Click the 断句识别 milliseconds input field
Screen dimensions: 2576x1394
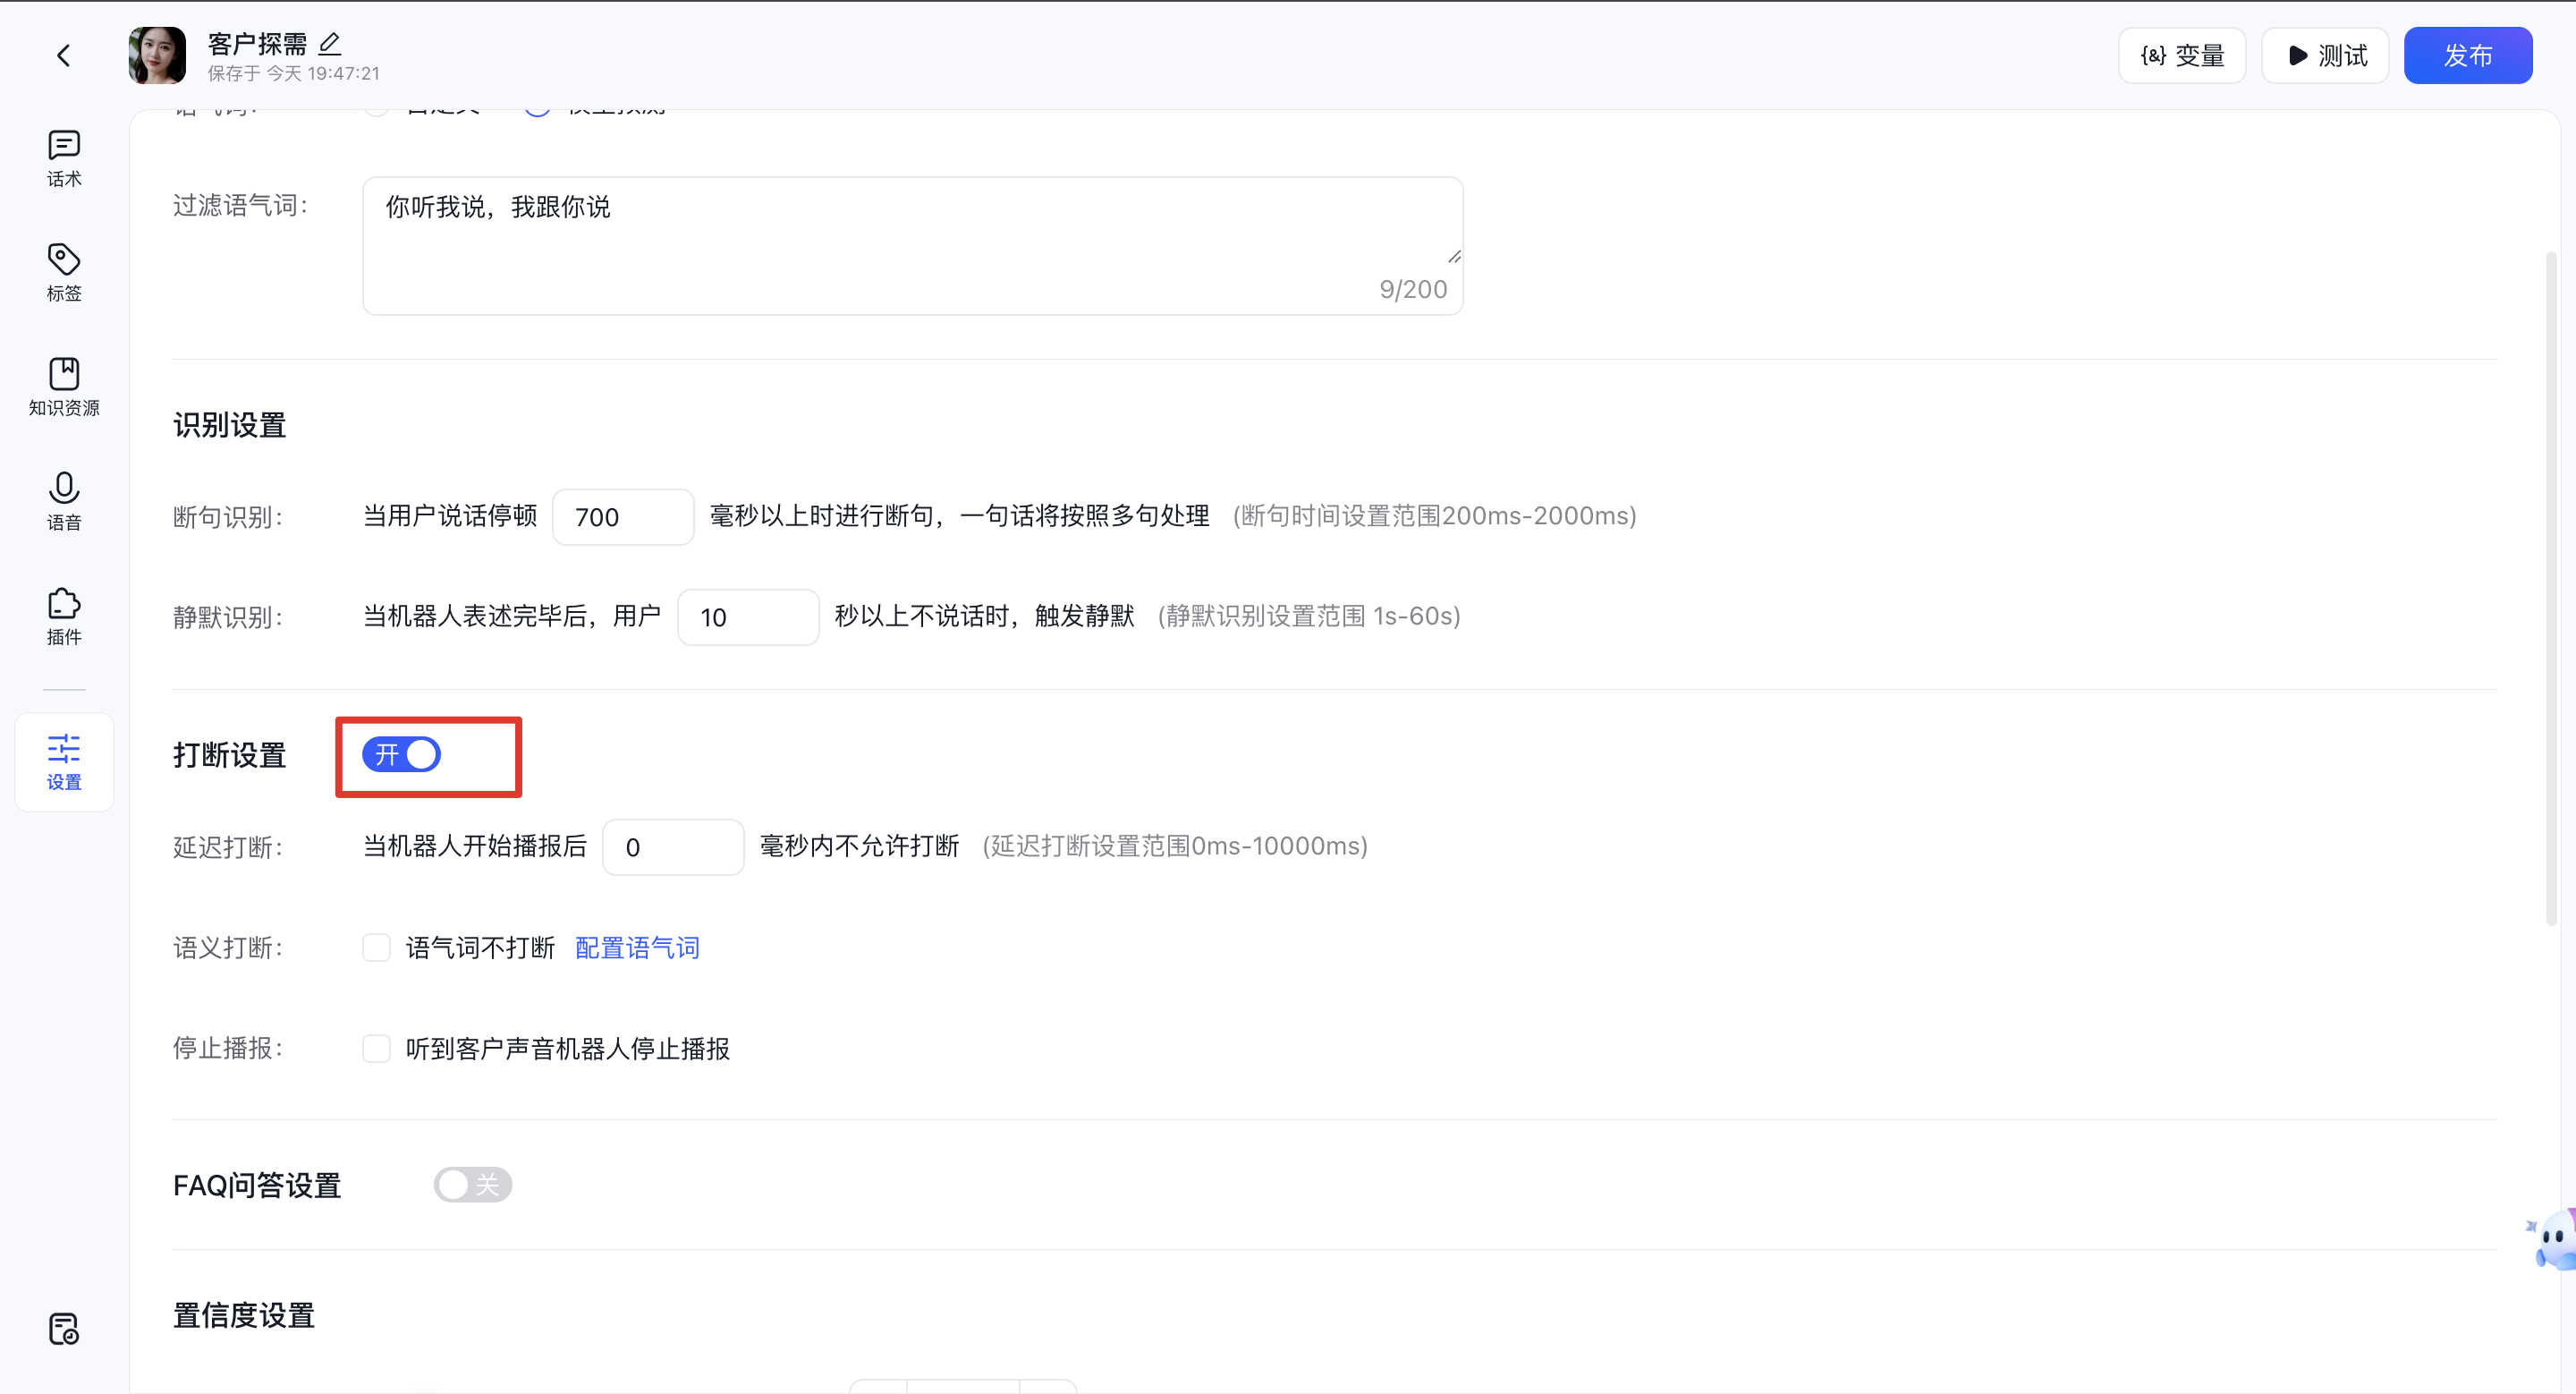coord(623,517)
